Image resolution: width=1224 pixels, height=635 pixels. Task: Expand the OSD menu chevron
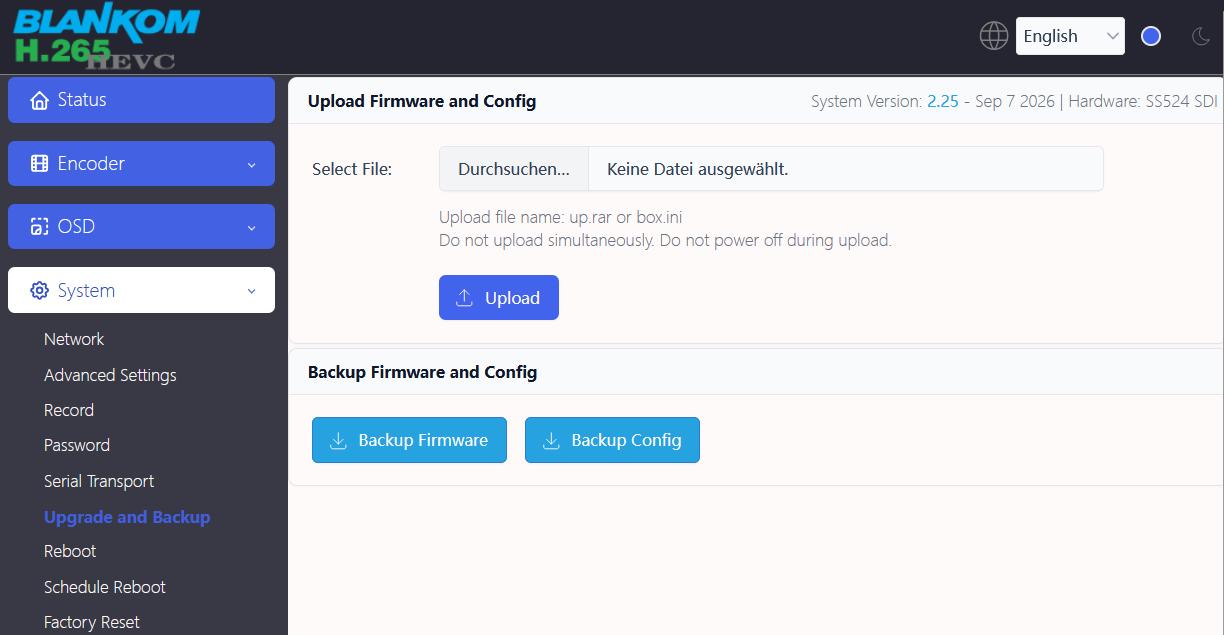click(251, 227)
